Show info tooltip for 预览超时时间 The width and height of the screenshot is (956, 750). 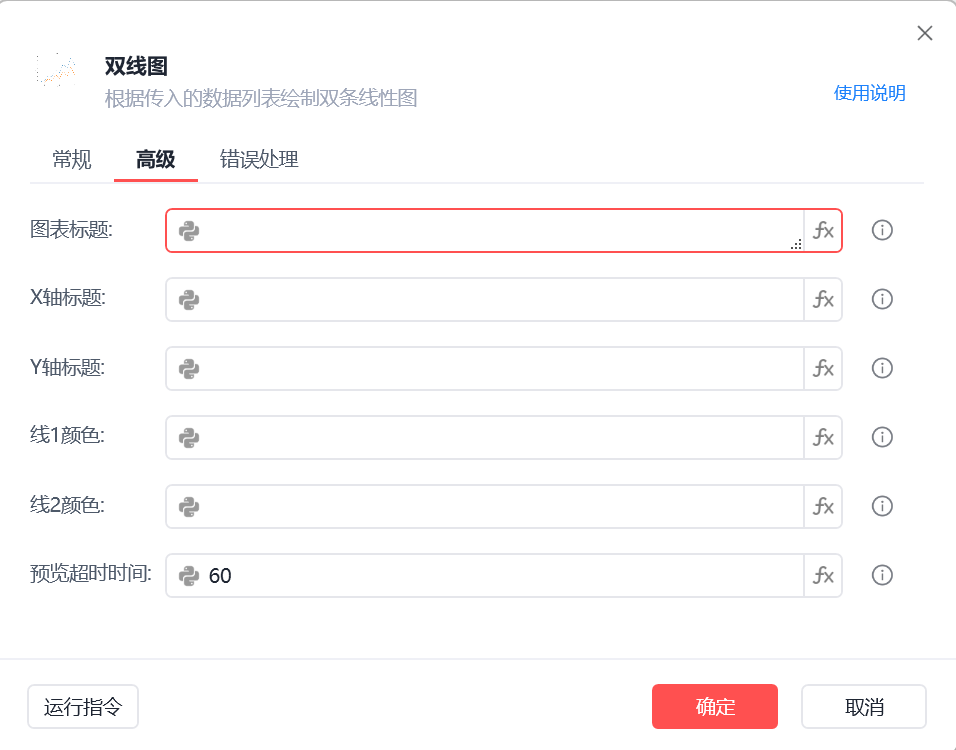882,576
